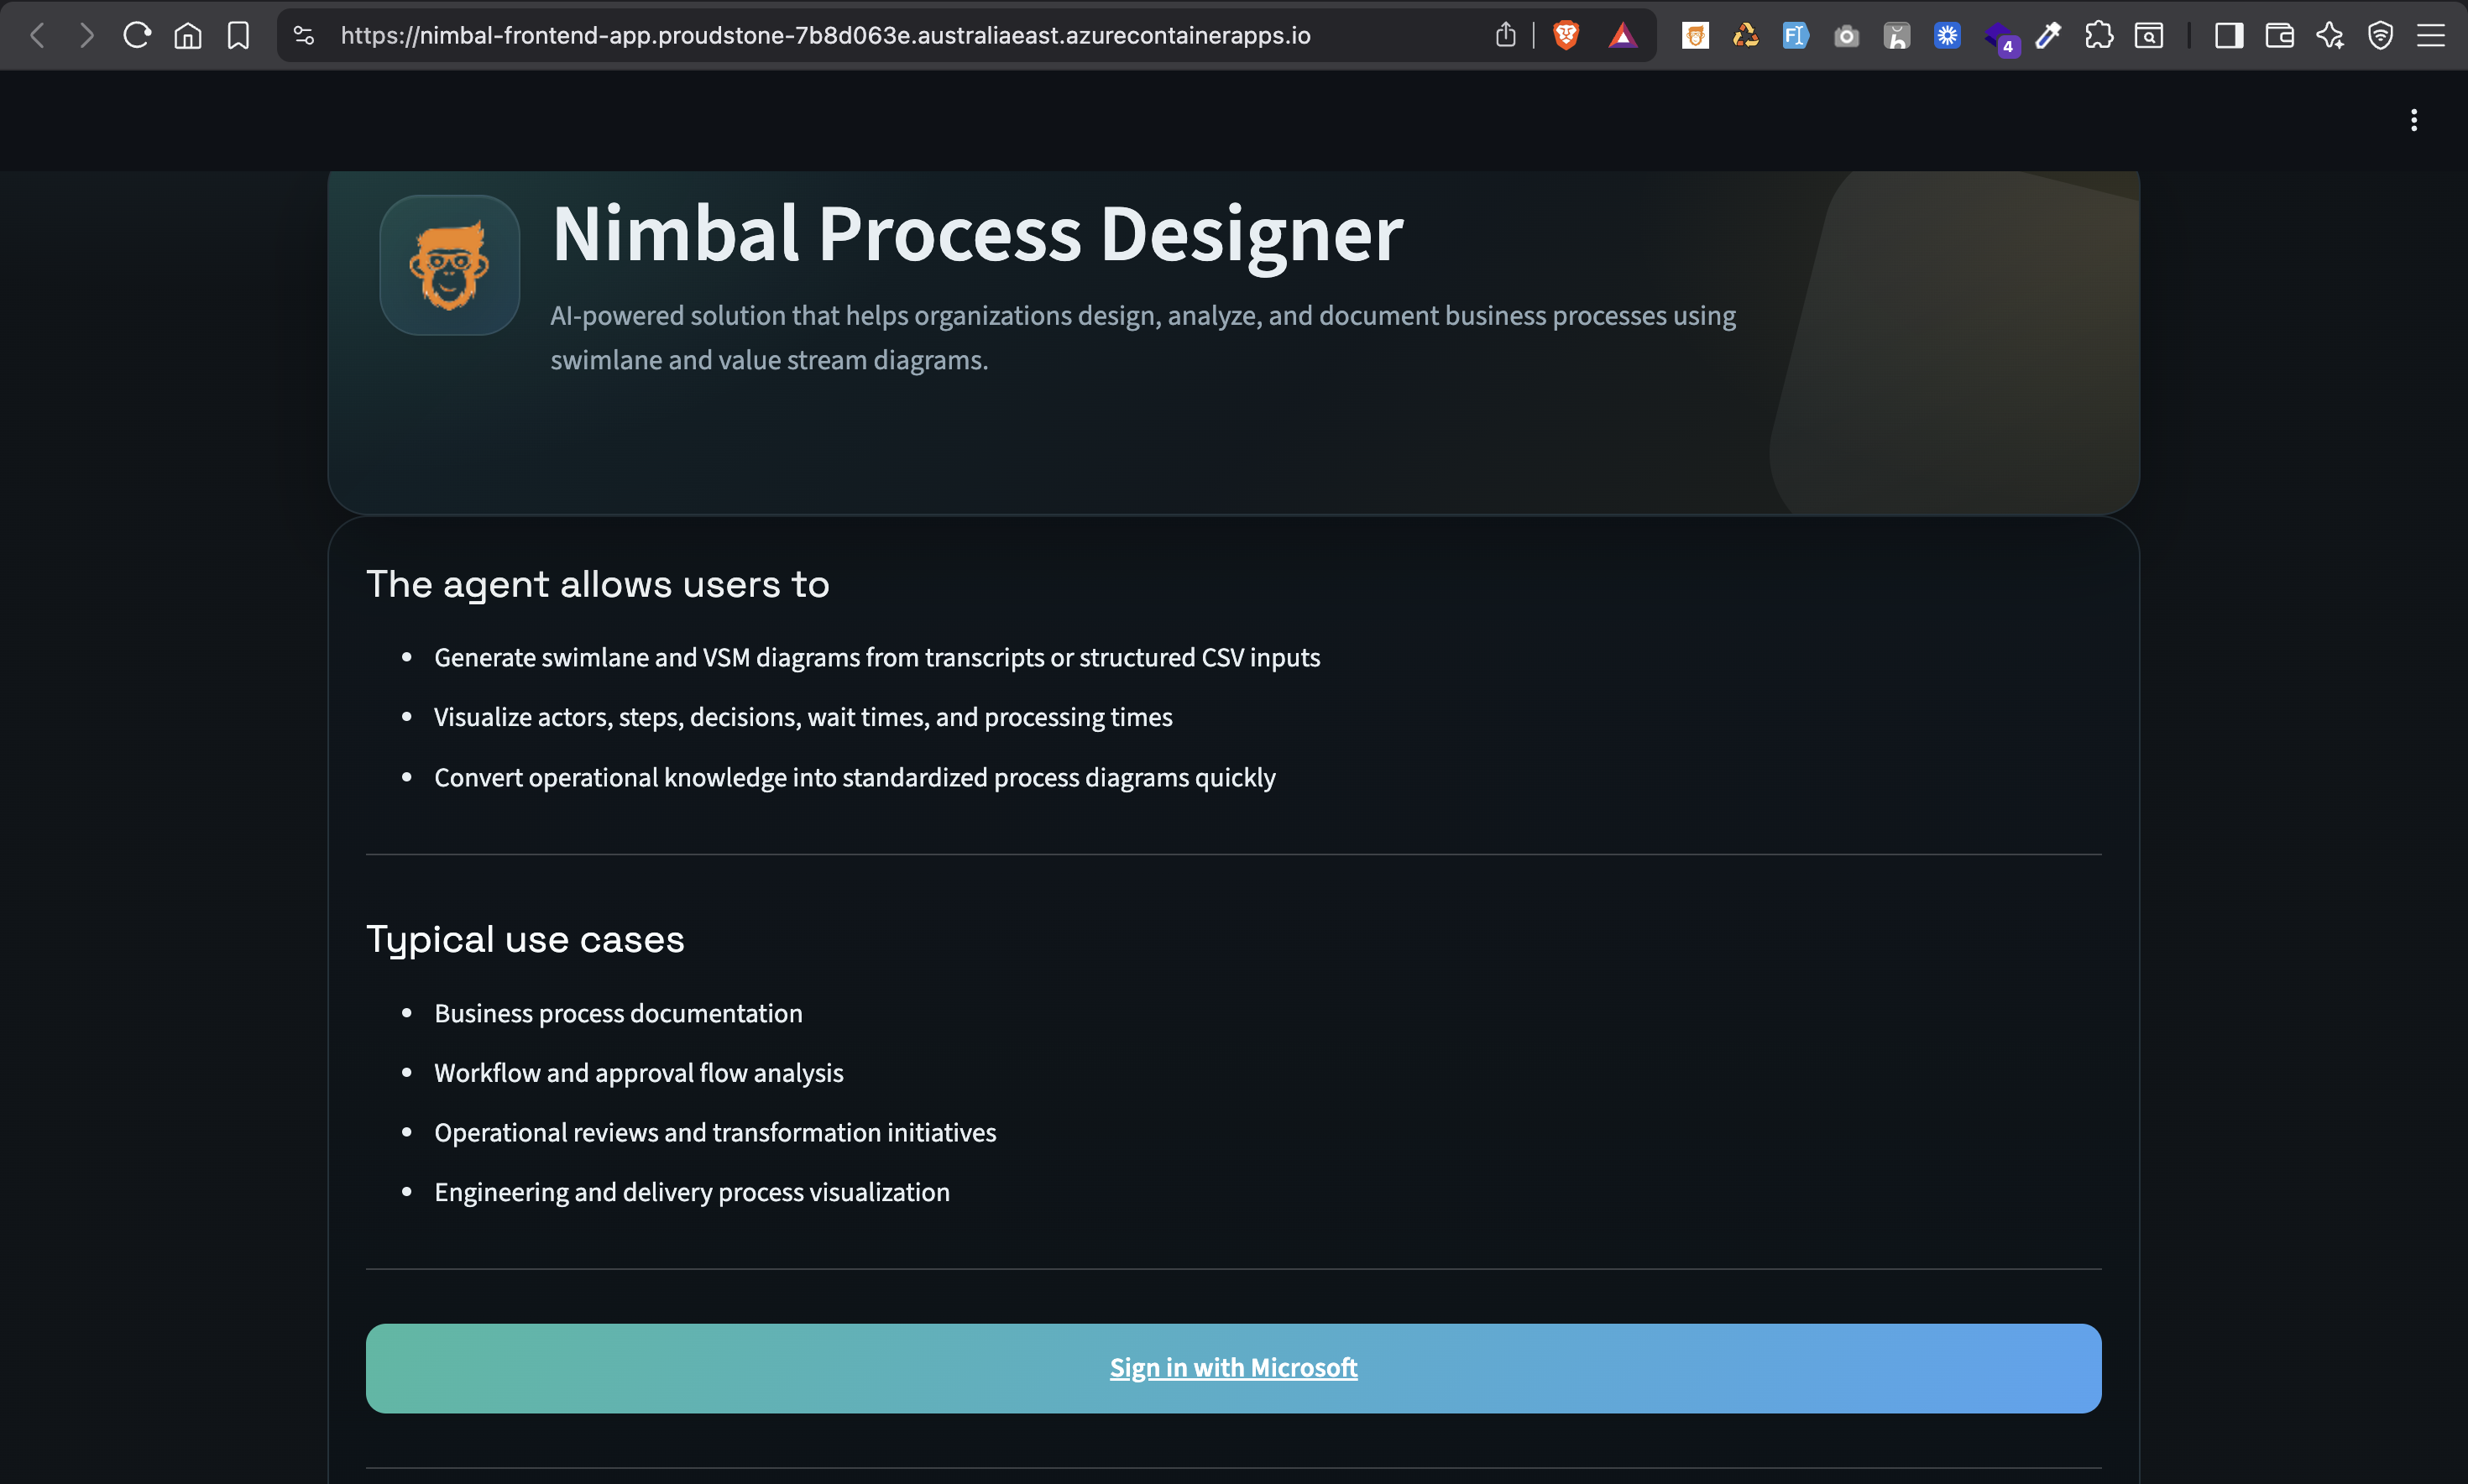Open the Brave Shields panel
Image resolution: width=2468 pixels, height=1484 pixels.
(x=1565, y=35)
